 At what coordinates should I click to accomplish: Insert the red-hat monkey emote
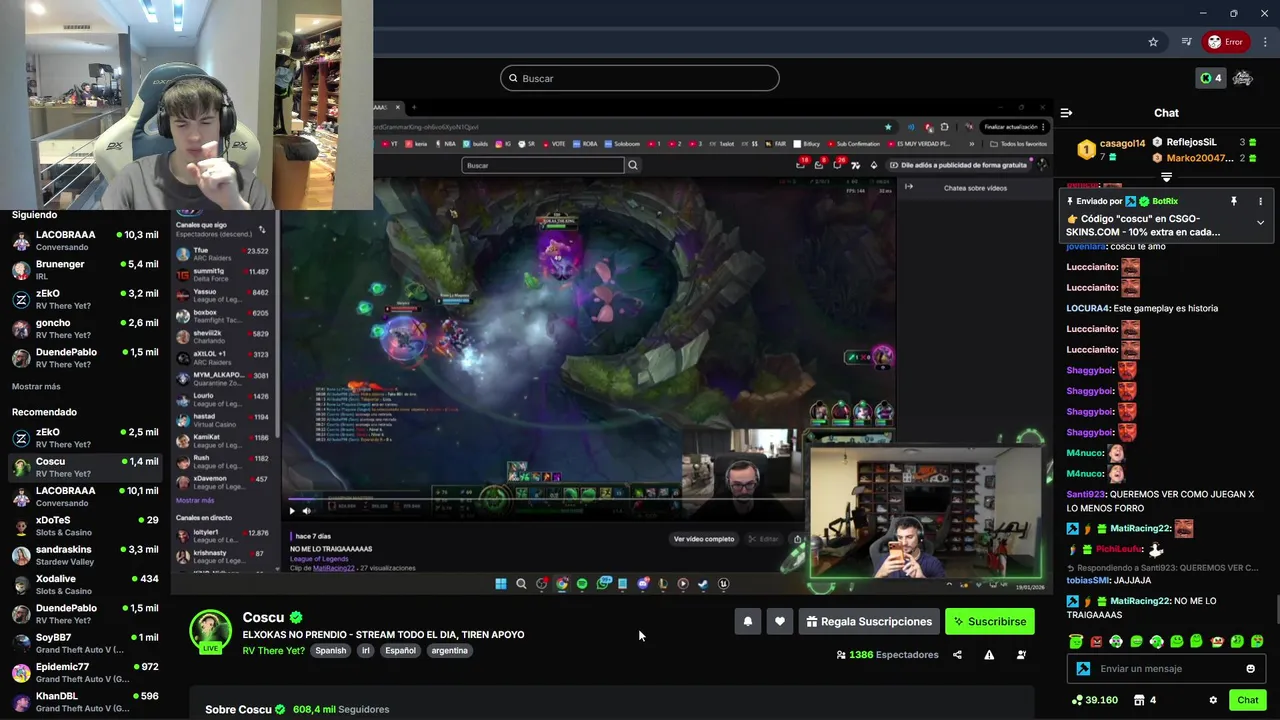click(x=1216, y=642)
